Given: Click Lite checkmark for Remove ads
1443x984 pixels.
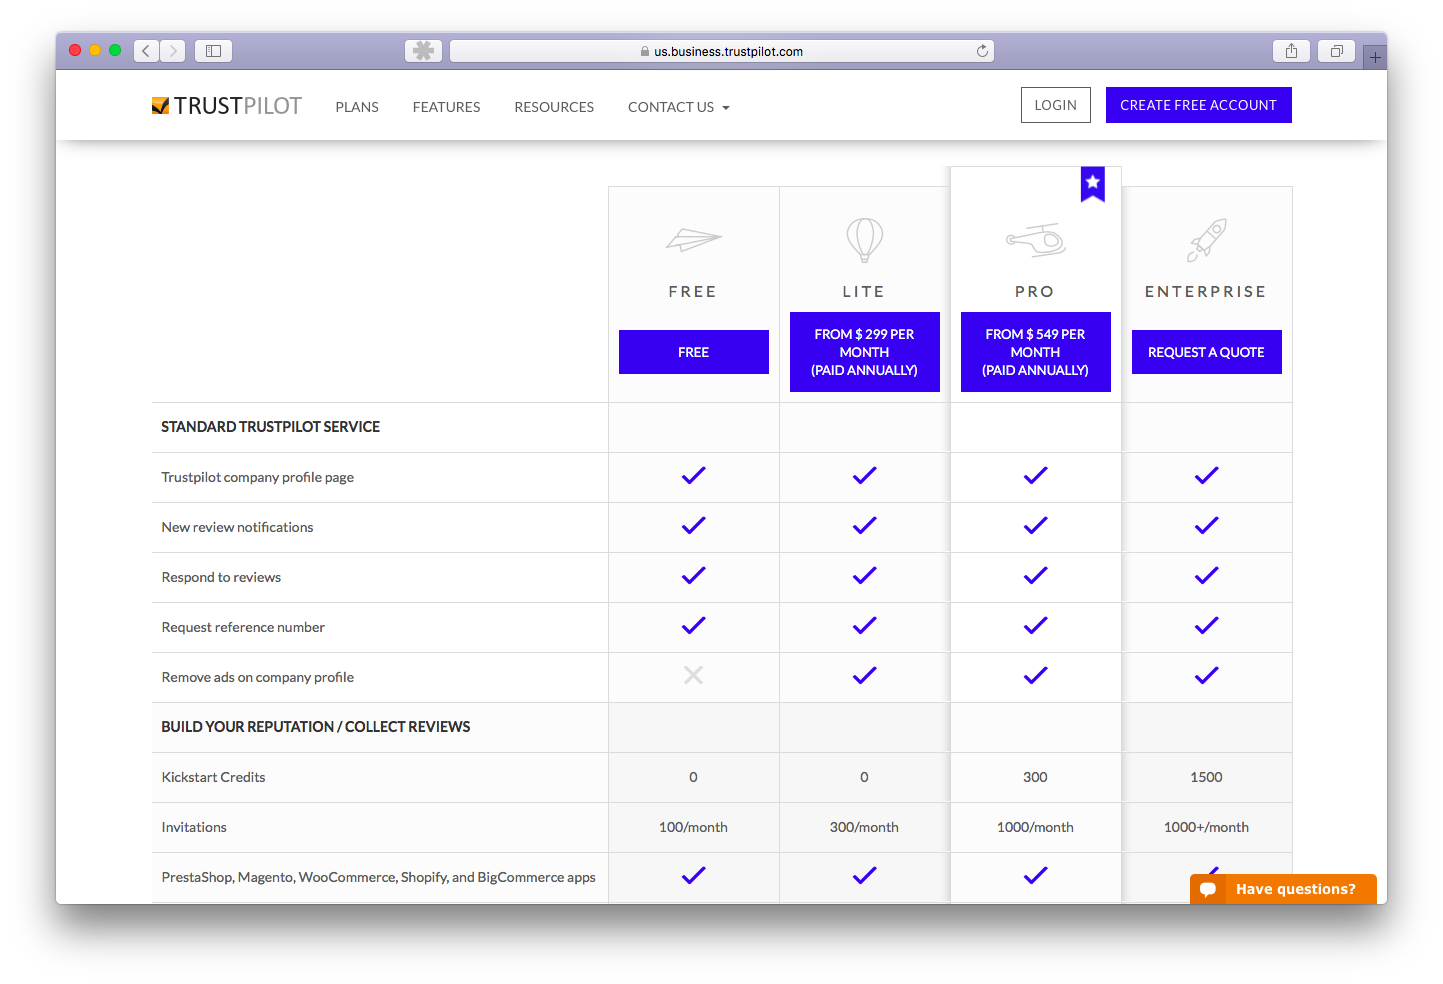Looking at the screenshot, I should pyautogui.click(x=864, y=676).
